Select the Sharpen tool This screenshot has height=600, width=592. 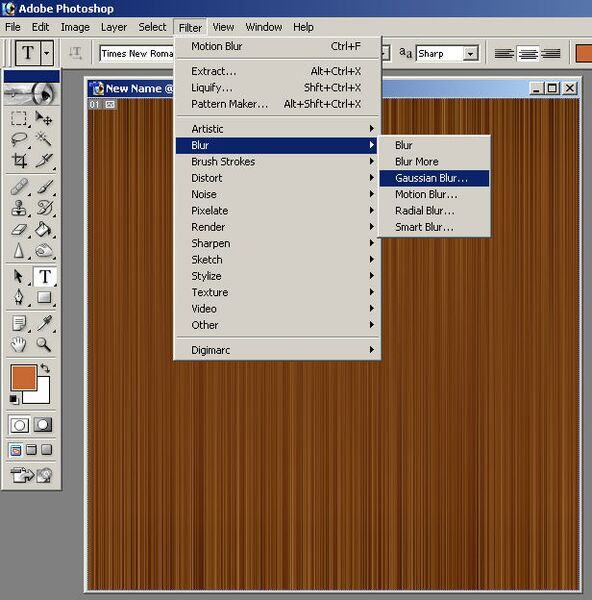[18, 251]
